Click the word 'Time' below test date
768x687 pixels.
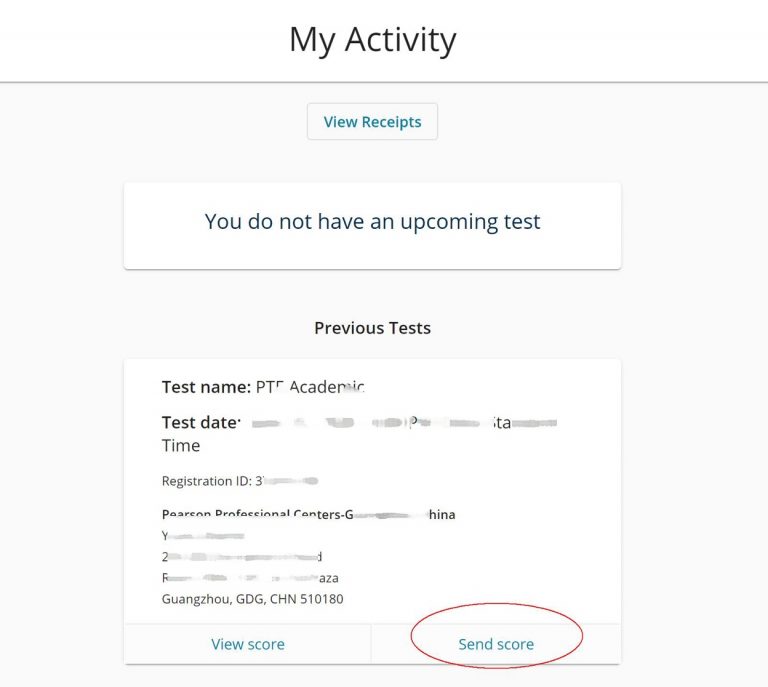(x=181, y=446)
